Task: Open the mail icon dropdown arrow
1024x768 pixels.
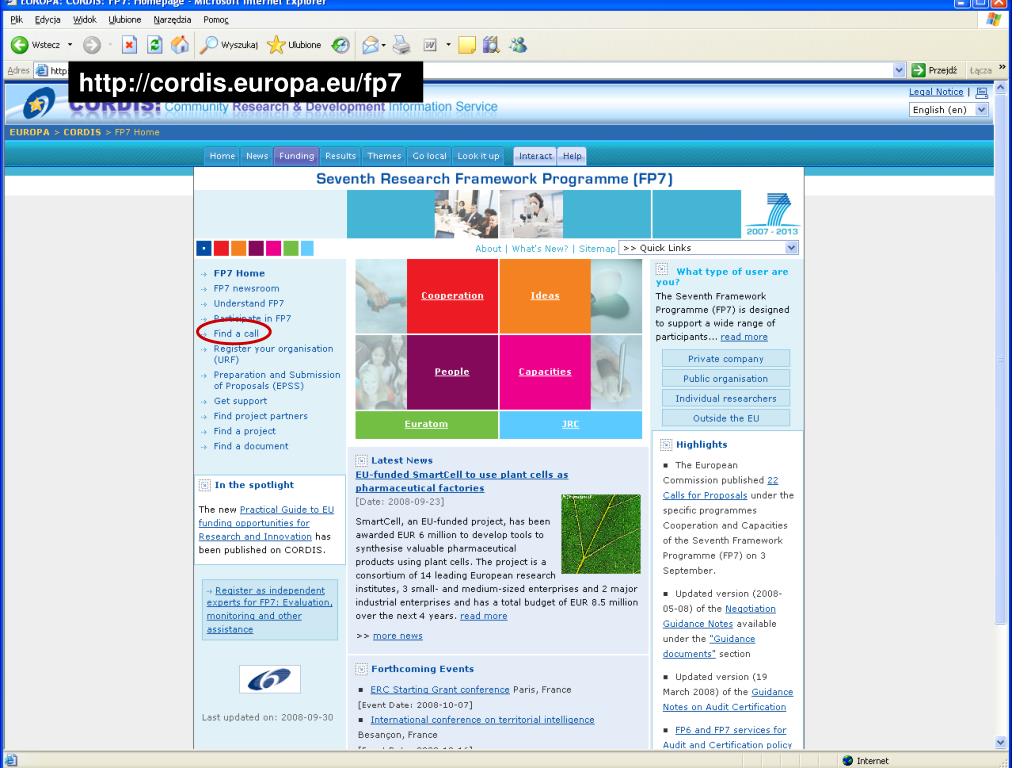Action: [383, 44]
